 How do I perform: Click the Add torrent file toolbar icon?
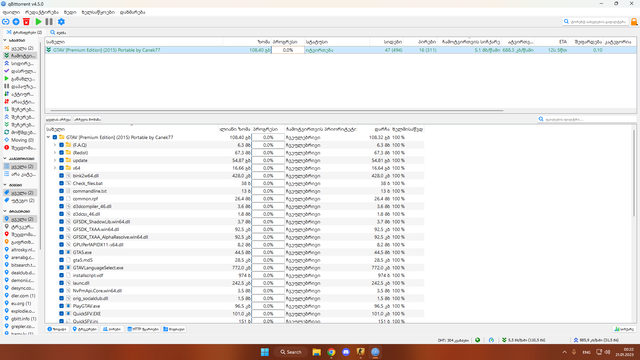[16, 22]
